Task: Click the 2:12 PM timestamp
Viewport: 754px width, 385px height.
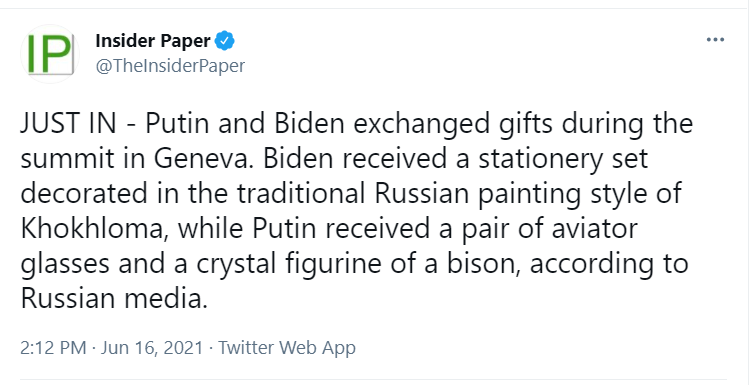Action: click(53, 348)
